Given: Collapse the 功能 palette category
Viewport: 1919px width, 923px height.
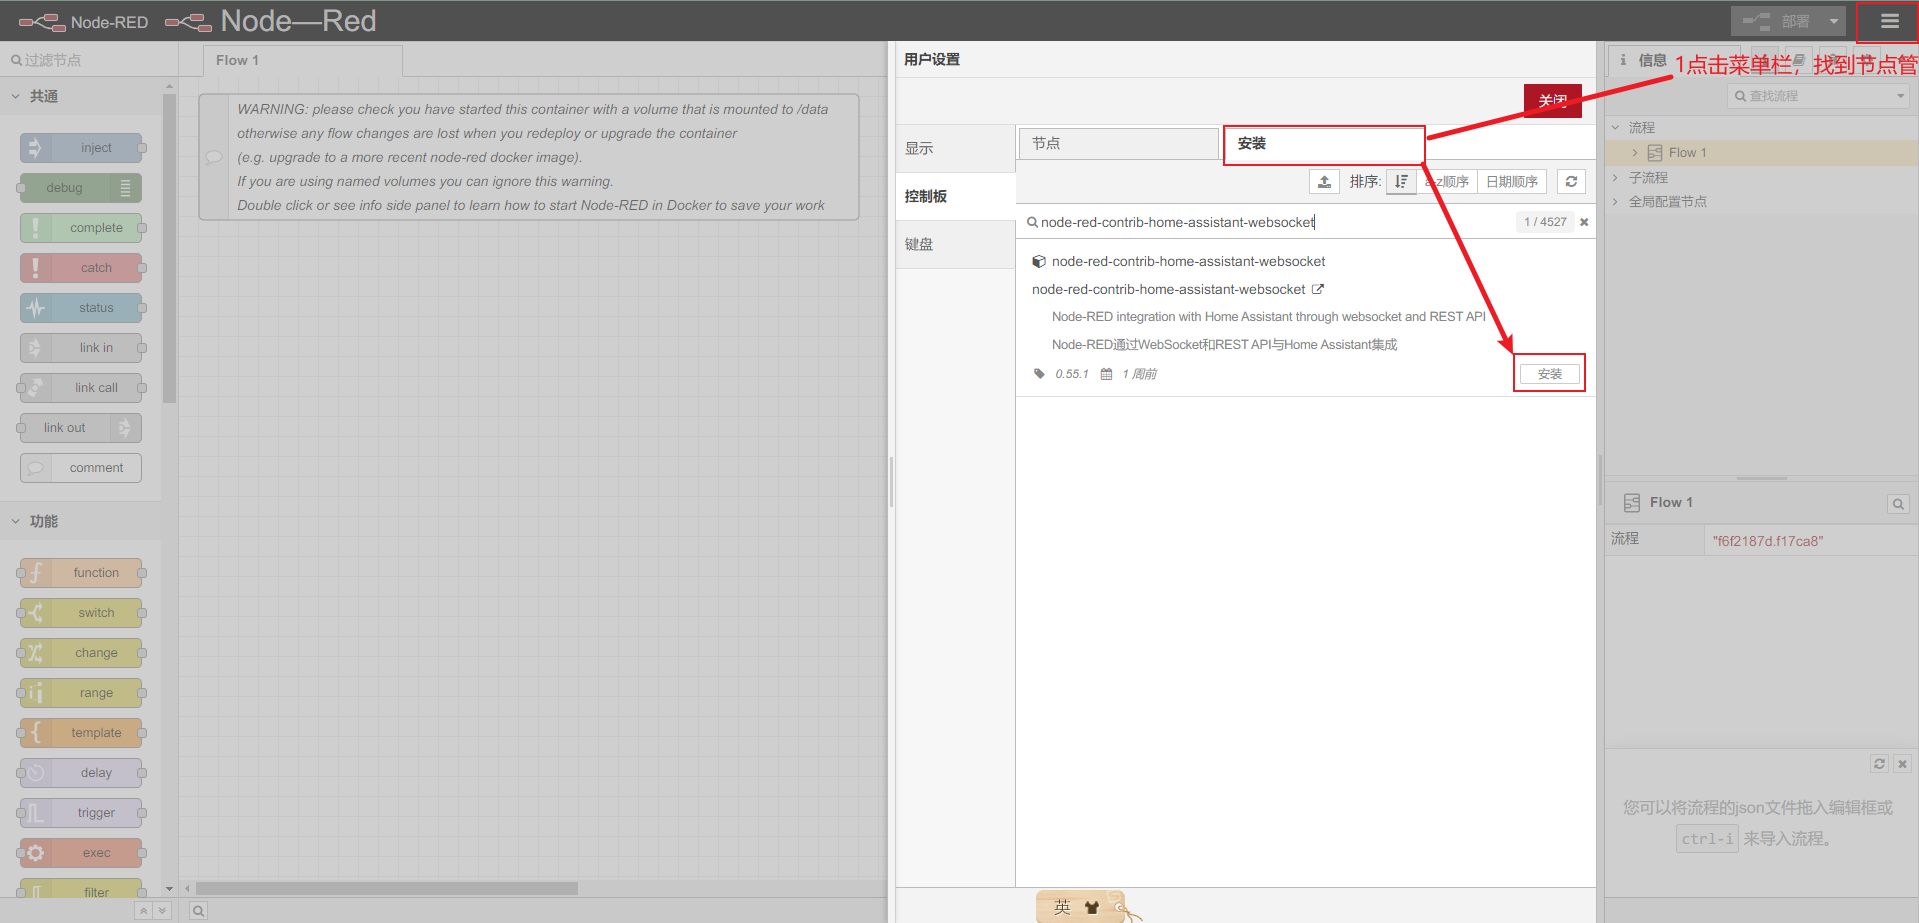Looking at the screenshot, I should pos(80,521).
